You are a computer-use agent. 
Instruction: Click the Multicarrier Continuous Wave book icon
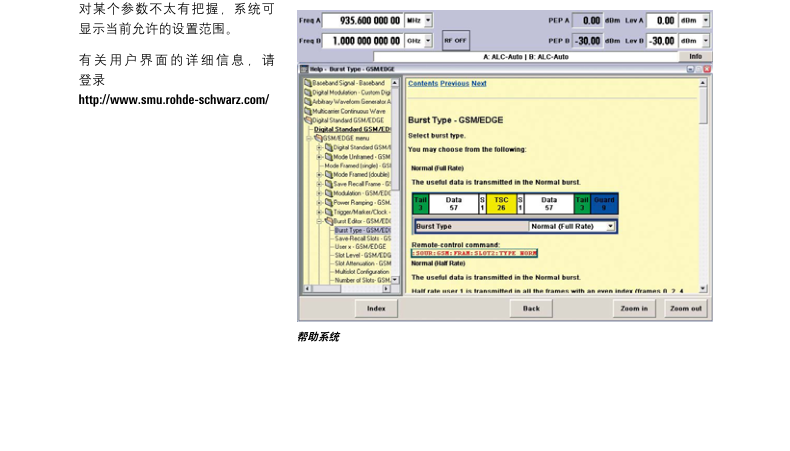307,111
